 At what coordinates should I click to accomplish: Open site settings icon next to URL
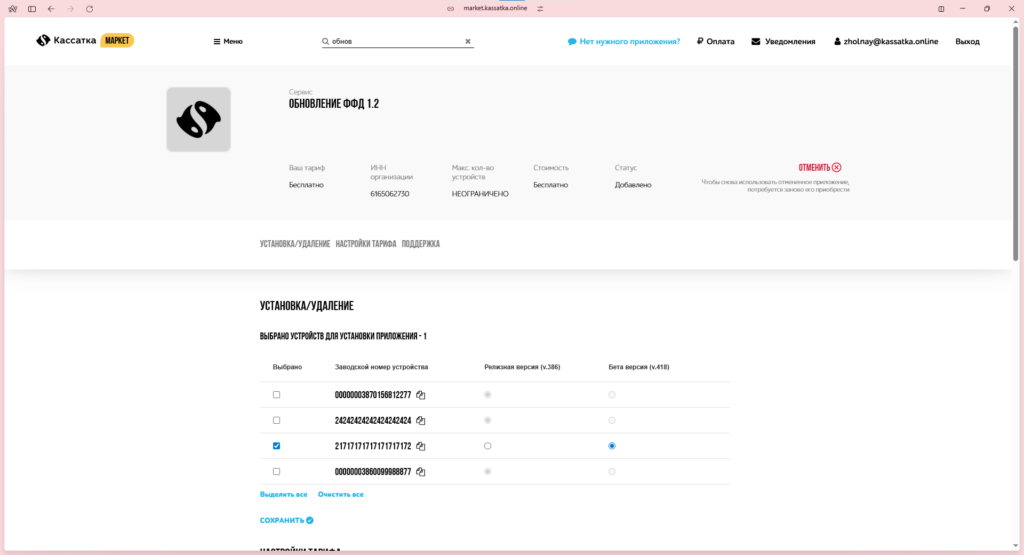tap(540, 8)
